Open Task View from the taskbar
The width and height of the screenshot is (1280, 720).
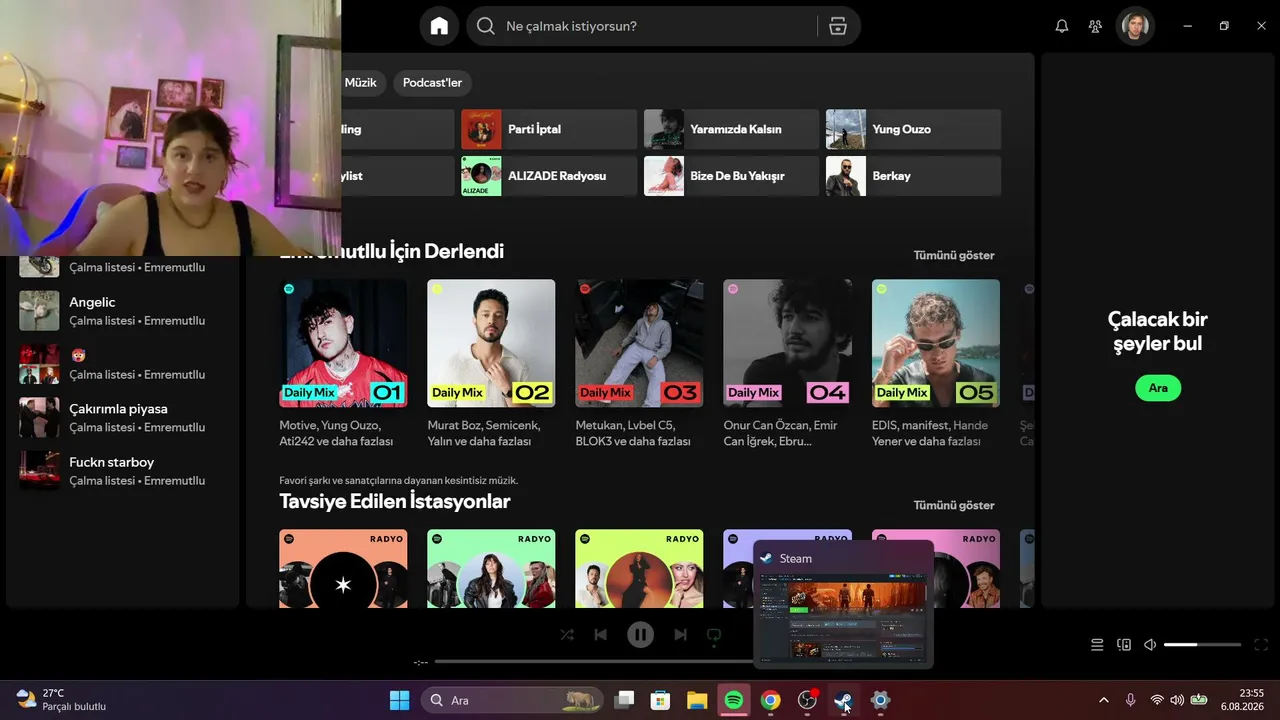tap(624, 700)
